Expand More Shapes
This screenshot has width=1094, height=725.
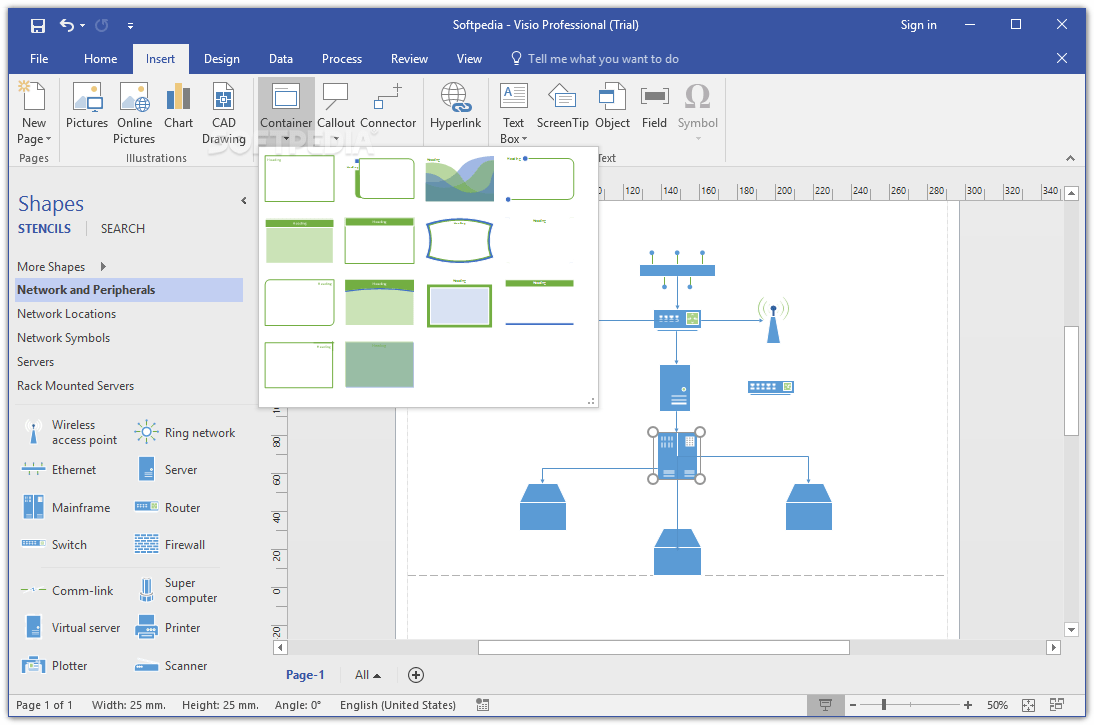(x=51, y=266)
